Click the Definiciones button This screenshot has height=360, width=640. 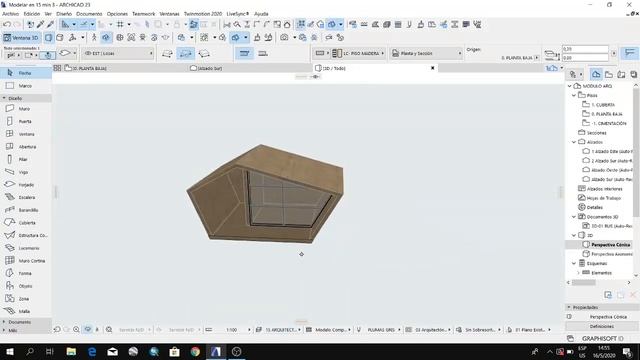click(x=602, y=327)
